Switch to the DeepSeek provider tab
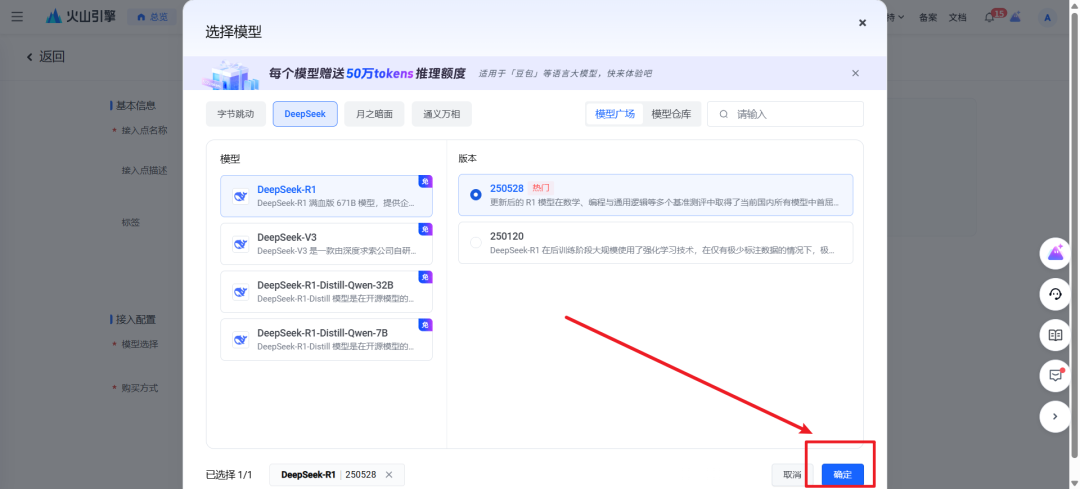The width and height of the screenshot is (1080, 489). [x=305, y=114]
